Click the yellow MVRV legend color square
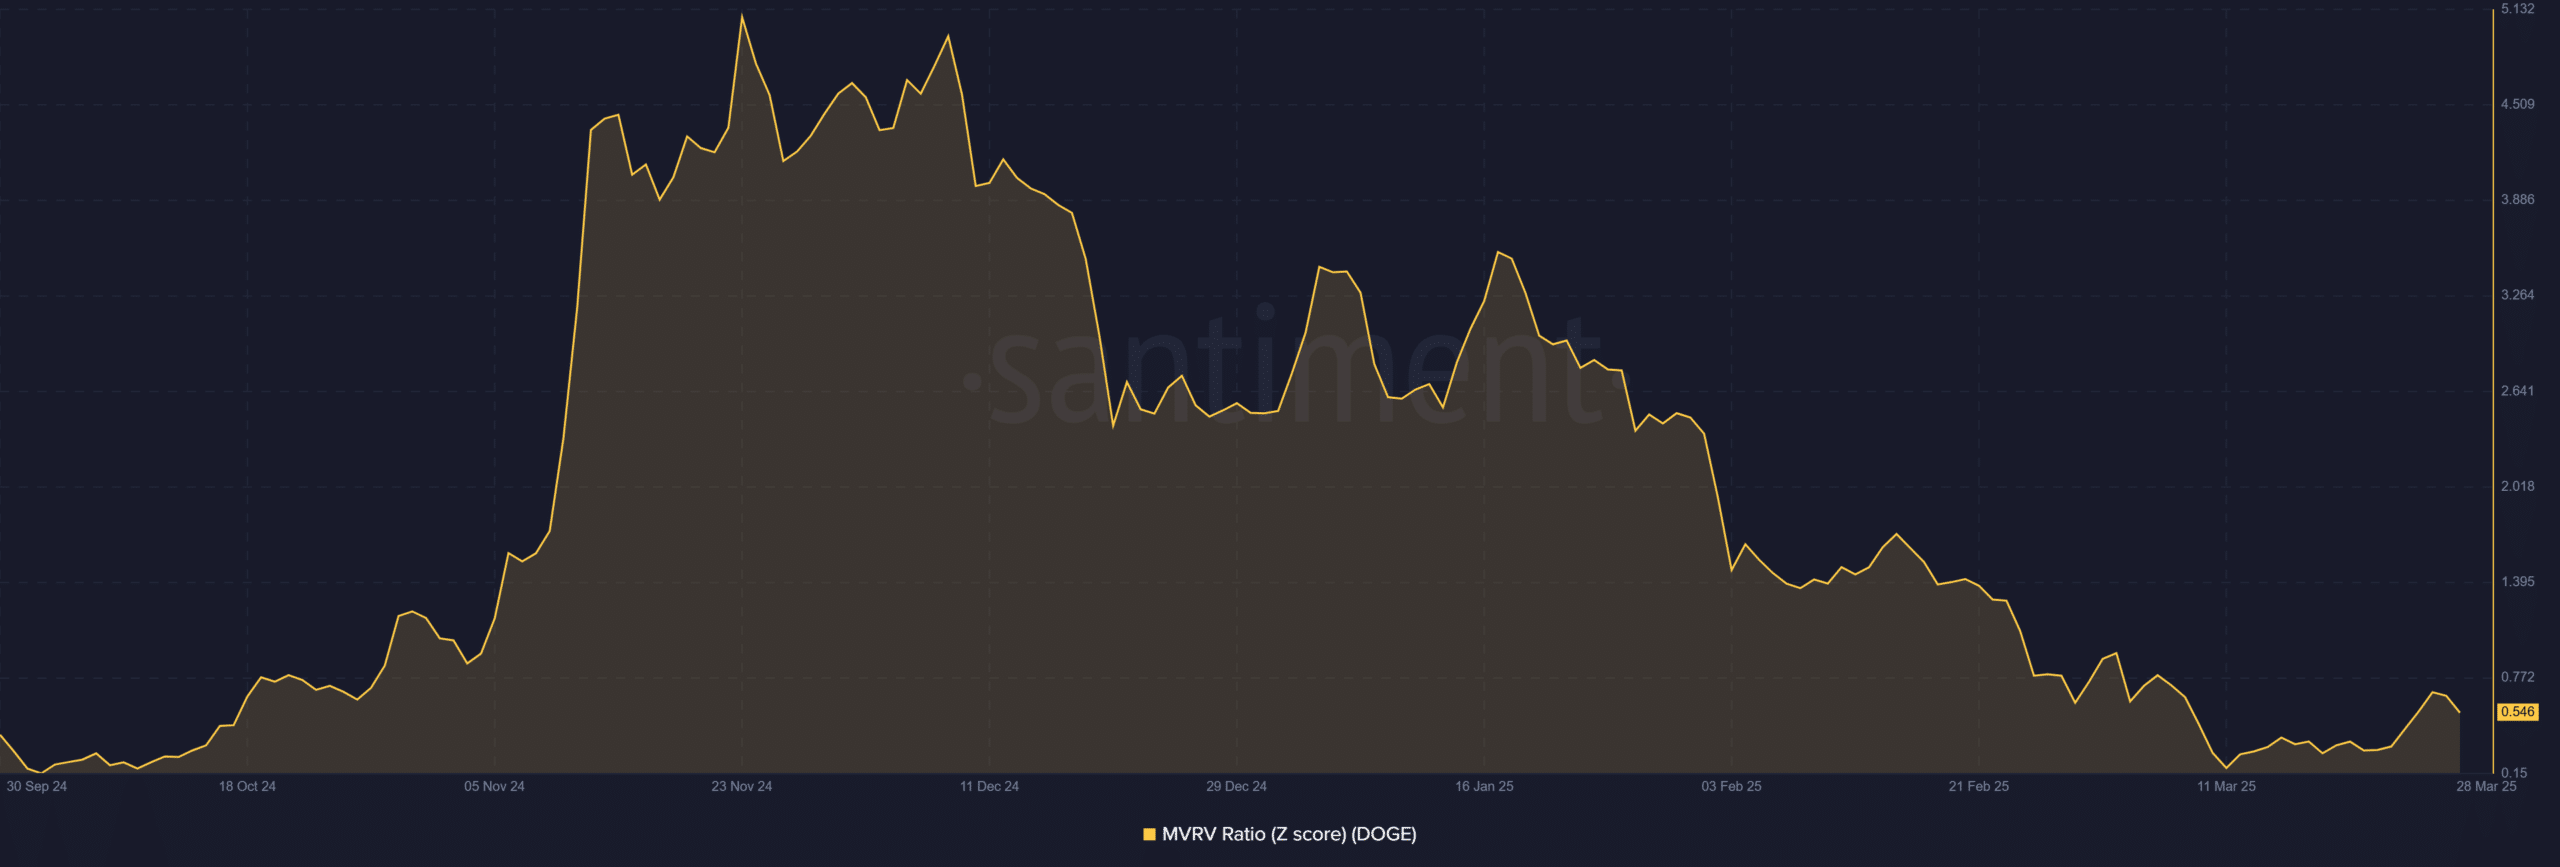The image size is (2560, 867). (x=1149, y=834)
